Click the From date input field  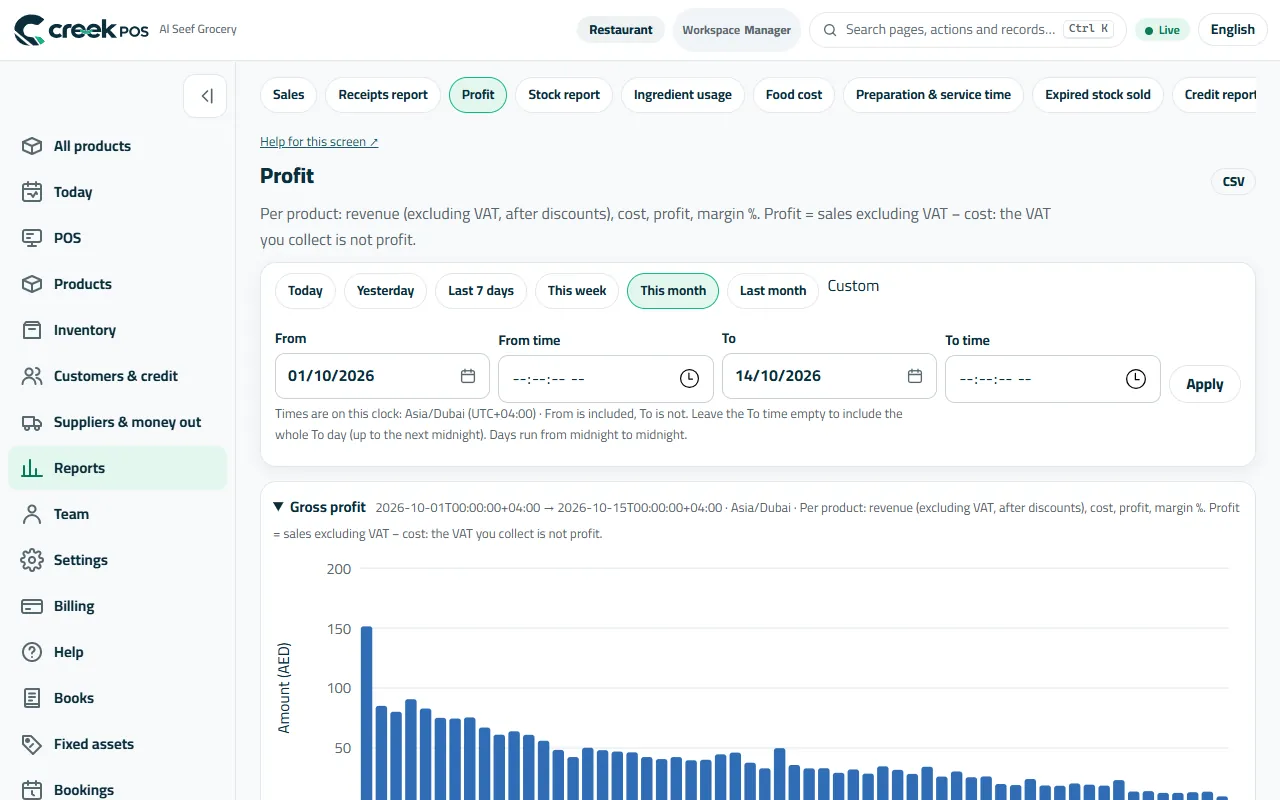pyautogui.click(x=382, y=376)
